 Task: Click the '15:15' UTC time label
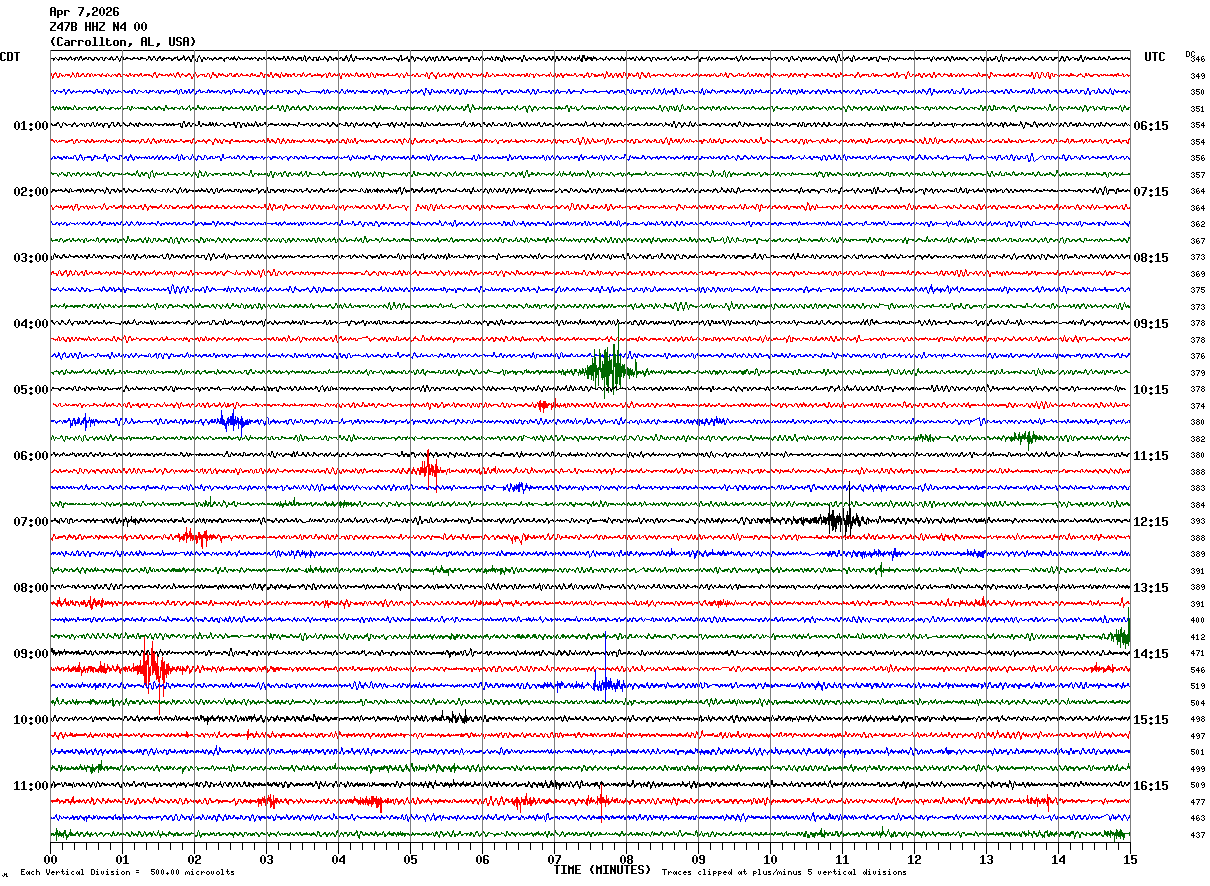pos(1151,720)
